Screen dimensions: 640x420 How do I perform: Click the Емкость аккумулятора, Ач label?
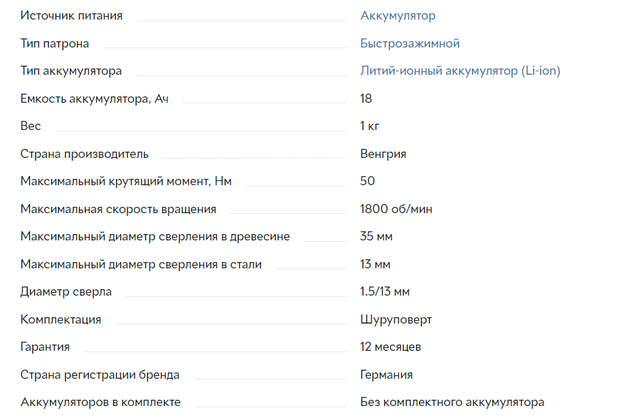88,99
